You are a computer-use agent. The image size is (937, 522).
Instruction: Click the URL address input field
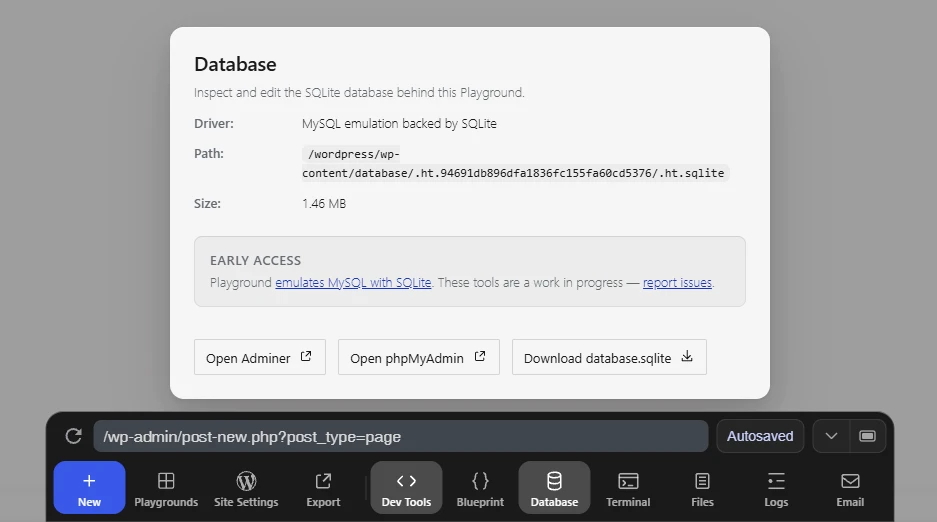pos(401,437)
